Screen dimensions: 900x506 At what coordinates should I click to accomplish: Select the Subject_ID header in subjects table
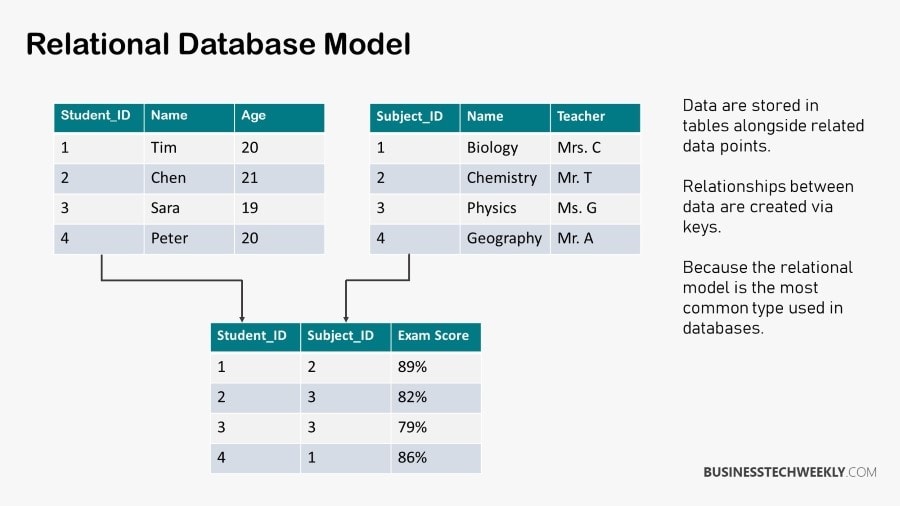point(414,118)
